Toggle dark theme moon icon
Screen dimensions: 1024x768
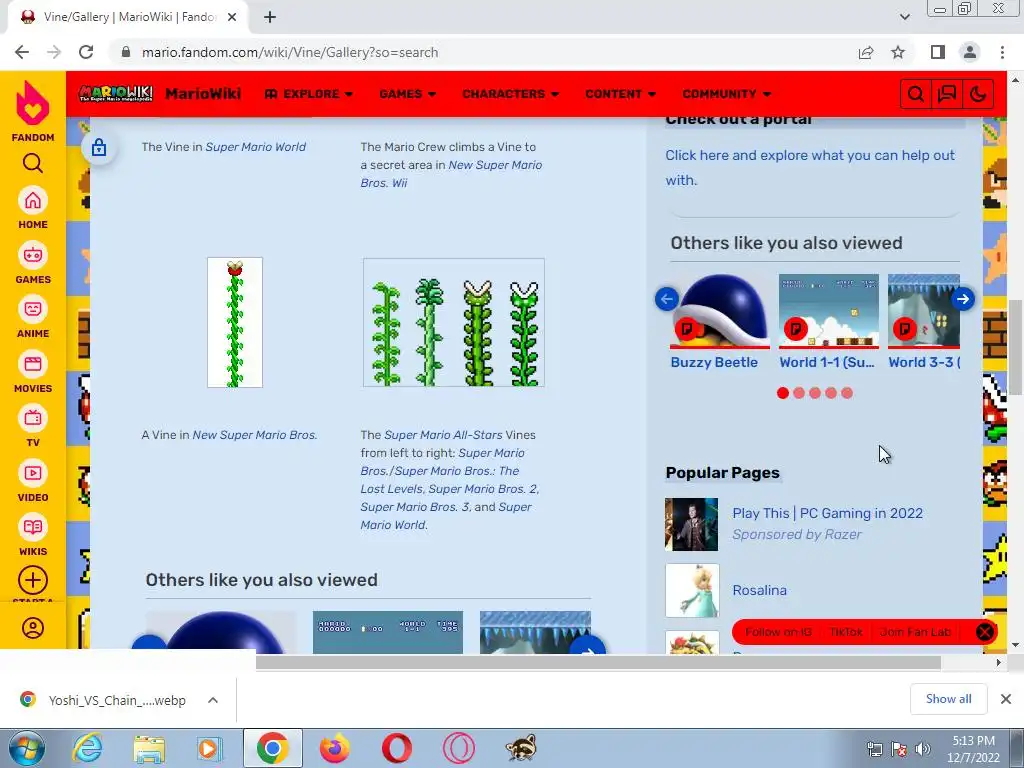(978, 95)
